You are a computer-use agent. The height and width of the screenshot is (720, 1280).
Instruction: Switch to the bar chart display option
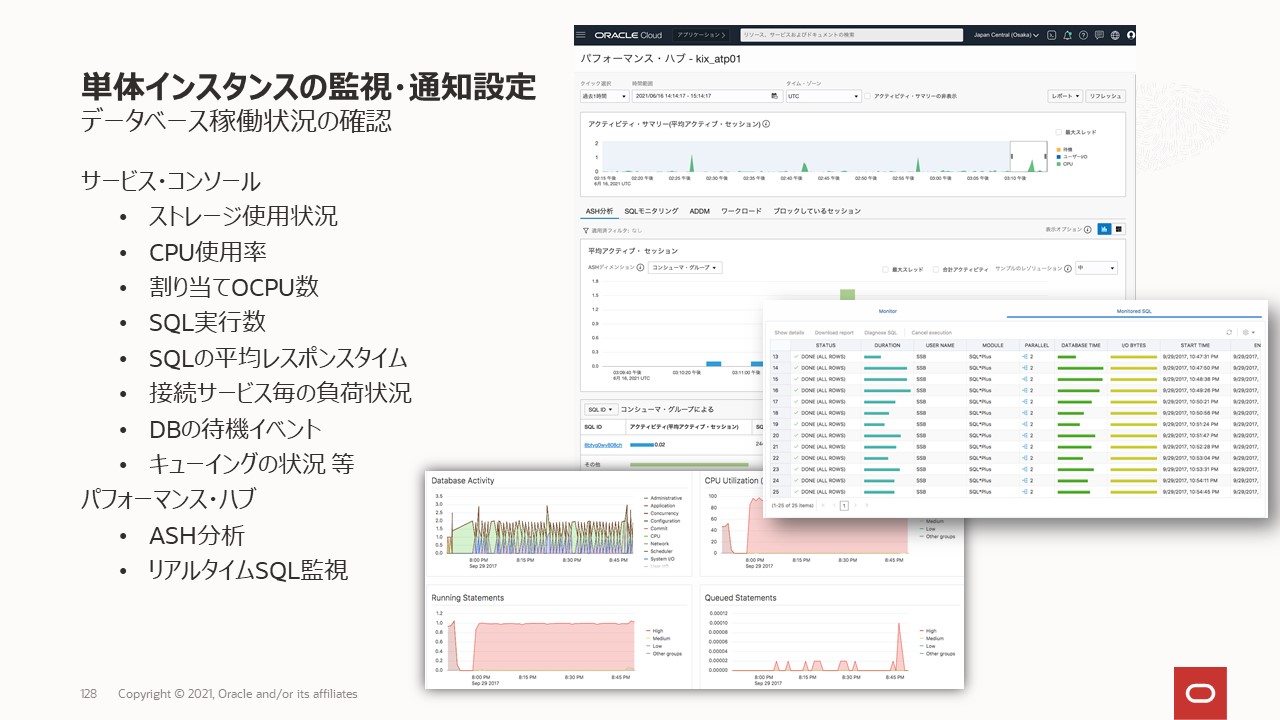point(1104,229)
